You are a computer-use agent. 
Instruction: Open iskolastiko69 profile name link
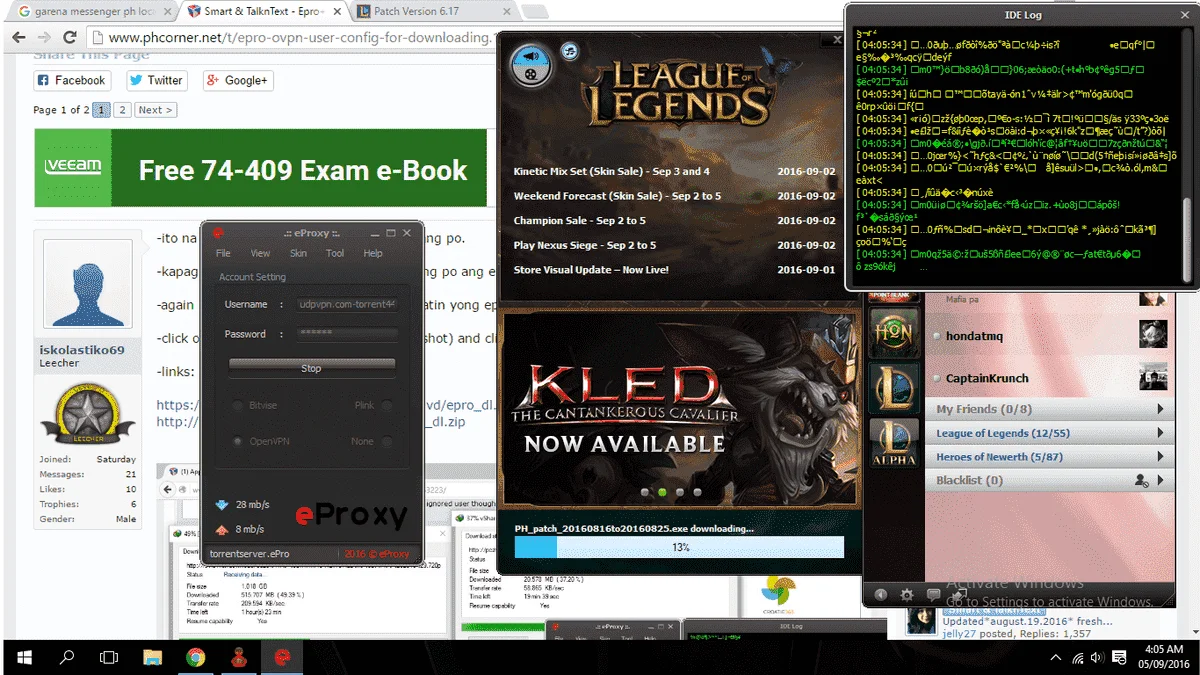click(81, 350)
